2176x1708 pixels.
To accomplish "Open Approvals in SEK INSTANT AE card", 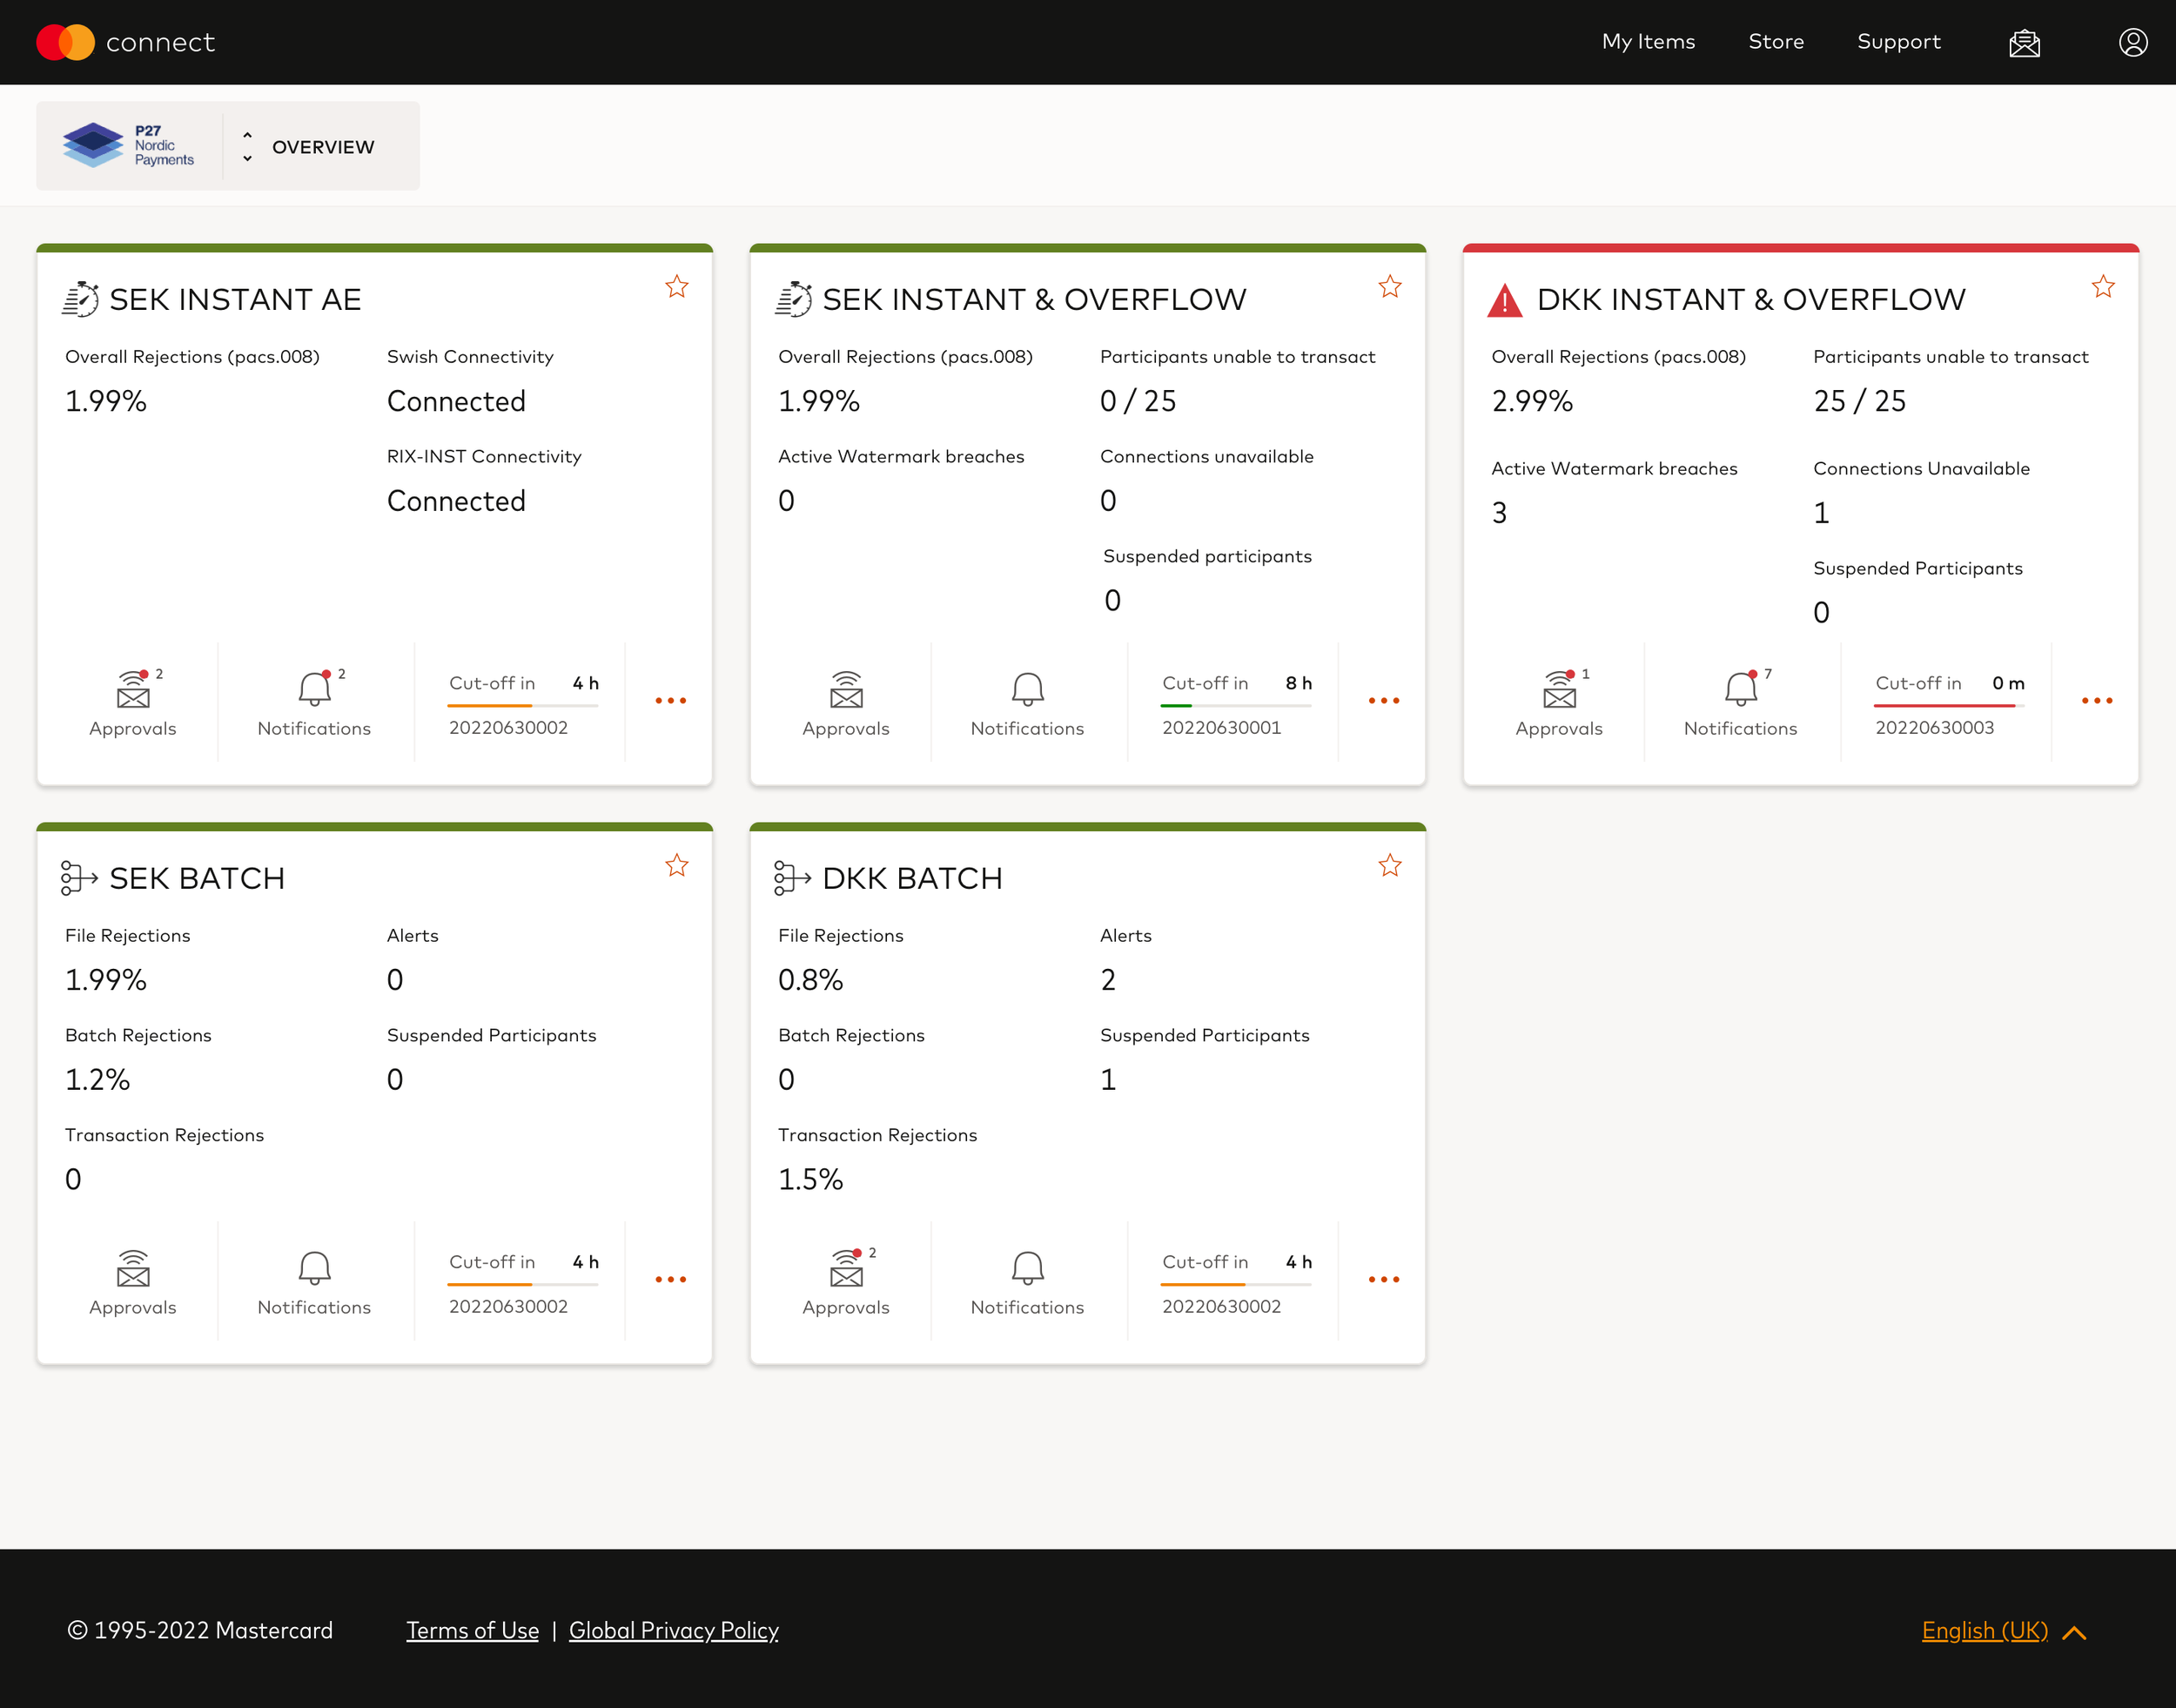I will pos(133,703).
